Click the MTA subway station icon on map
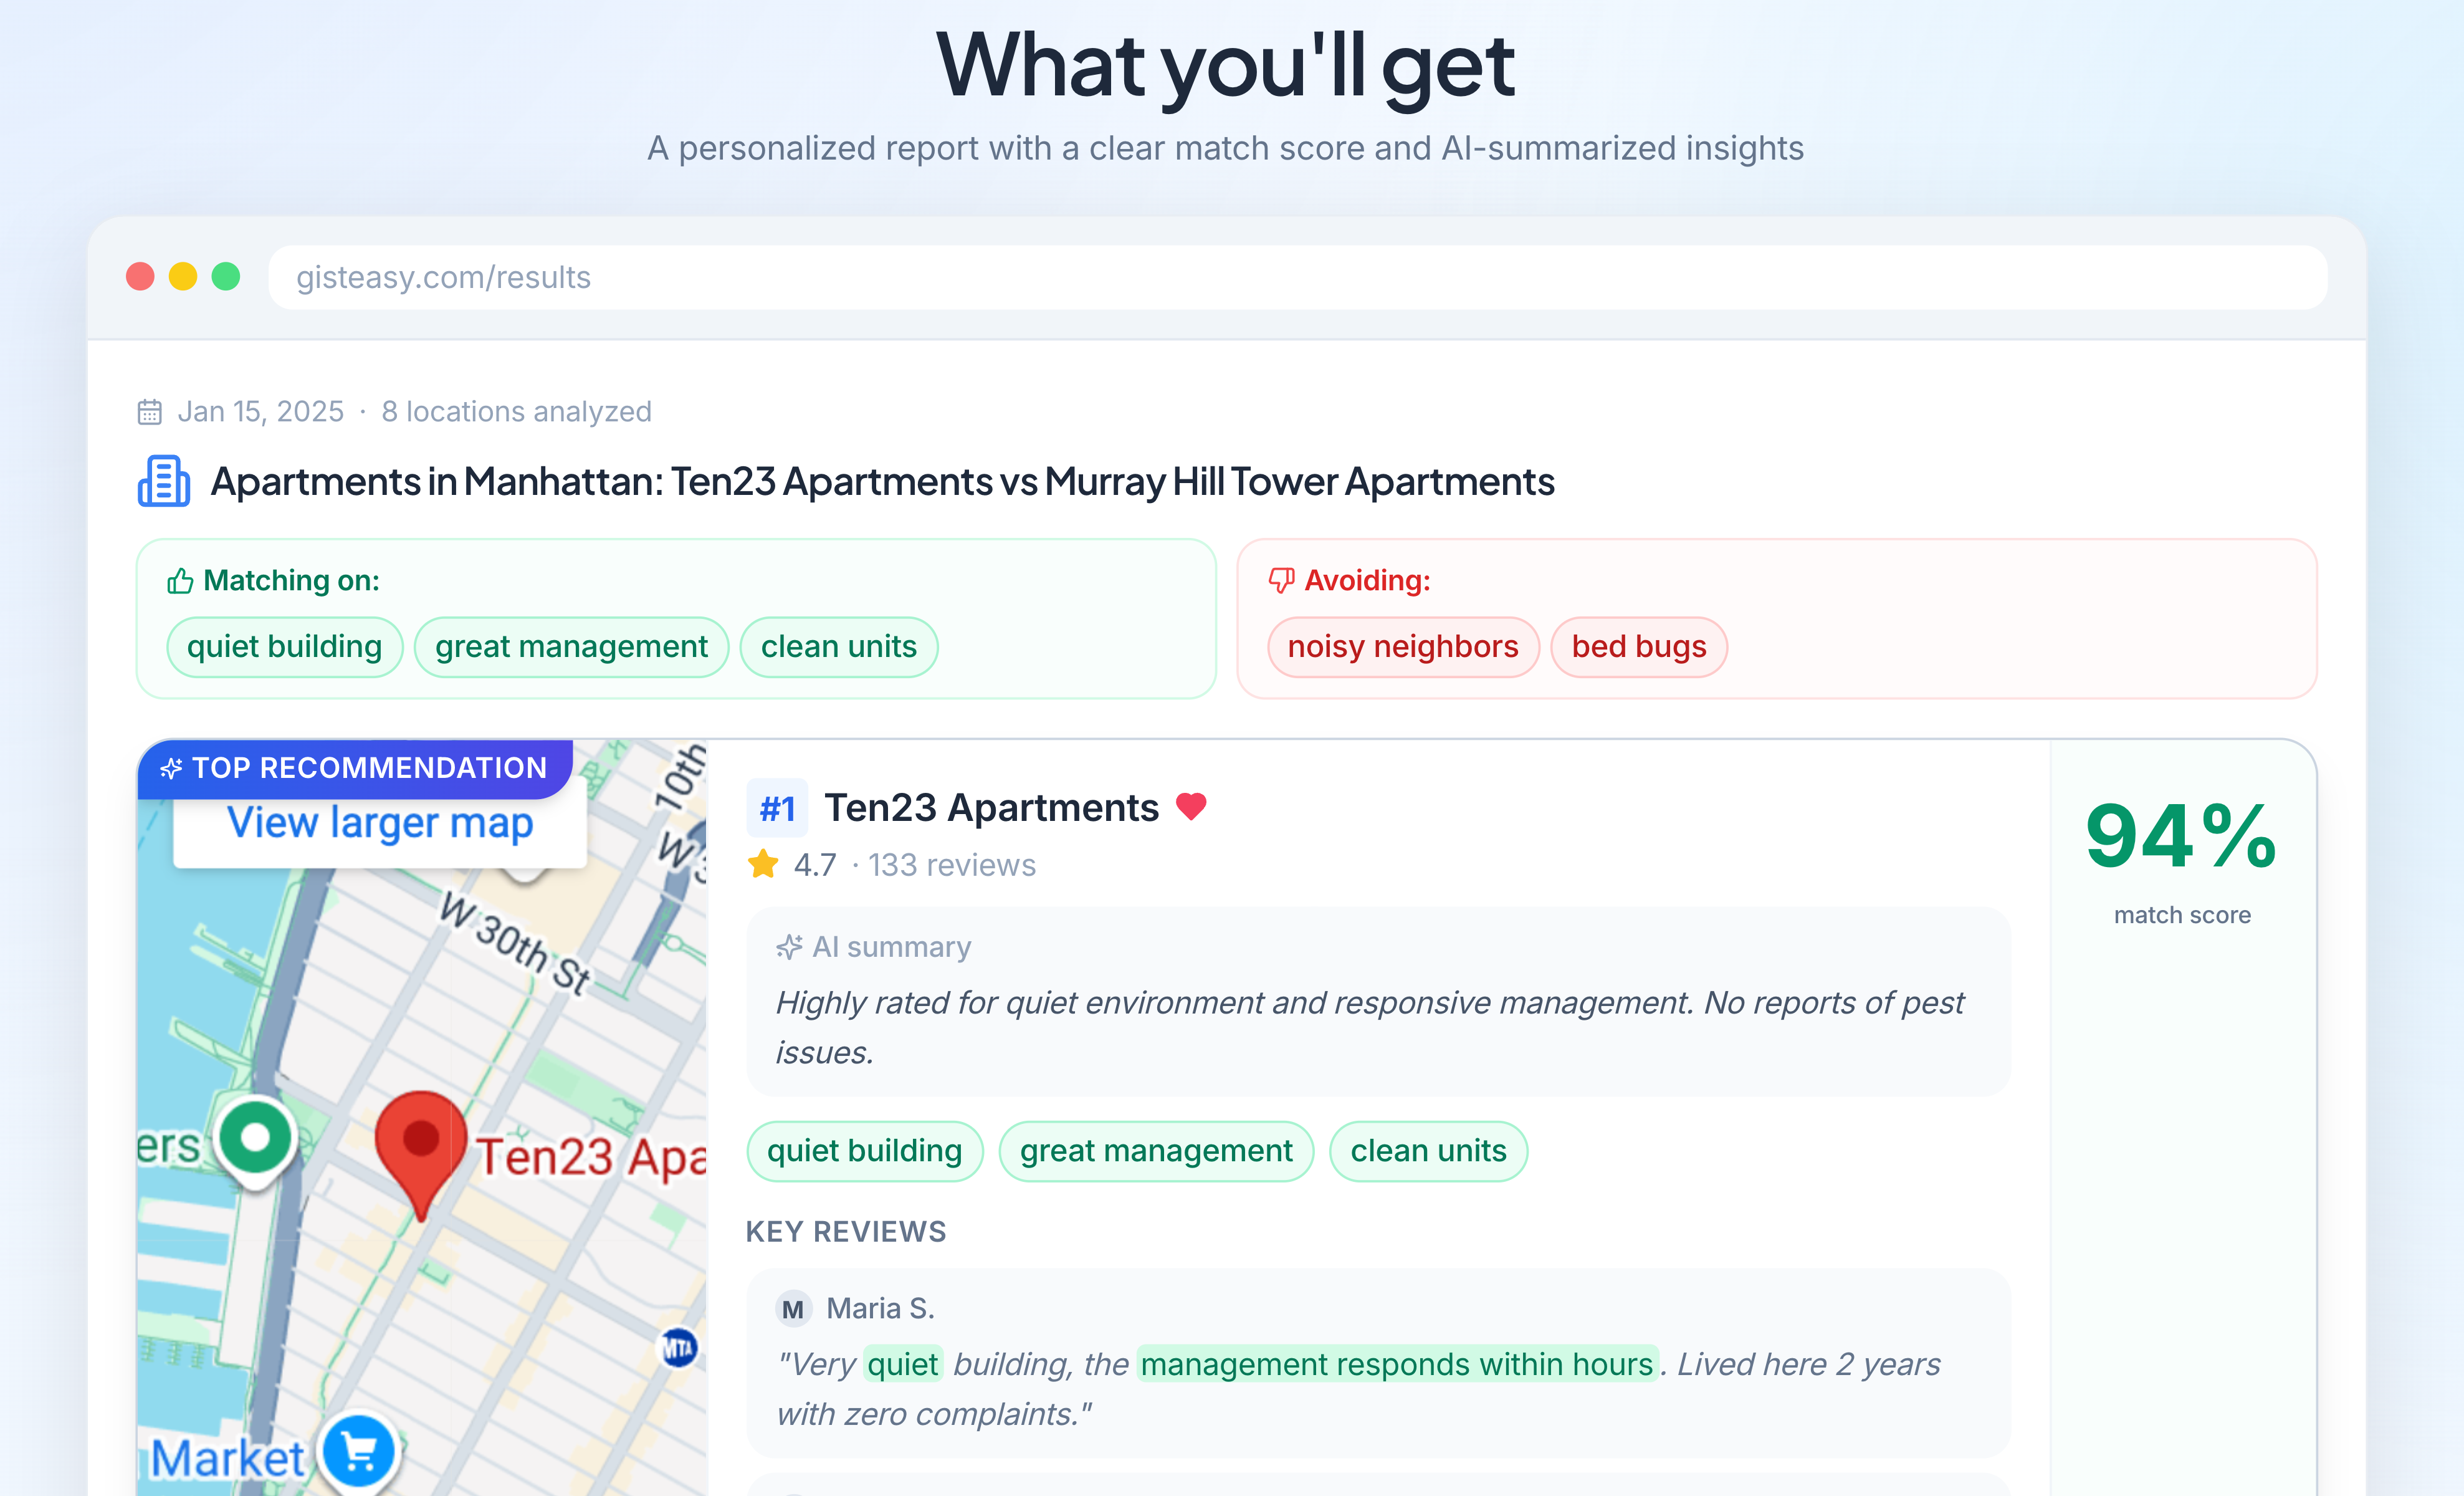The width and height of the screenshot is (2464, 1496). pos(678,1348)
